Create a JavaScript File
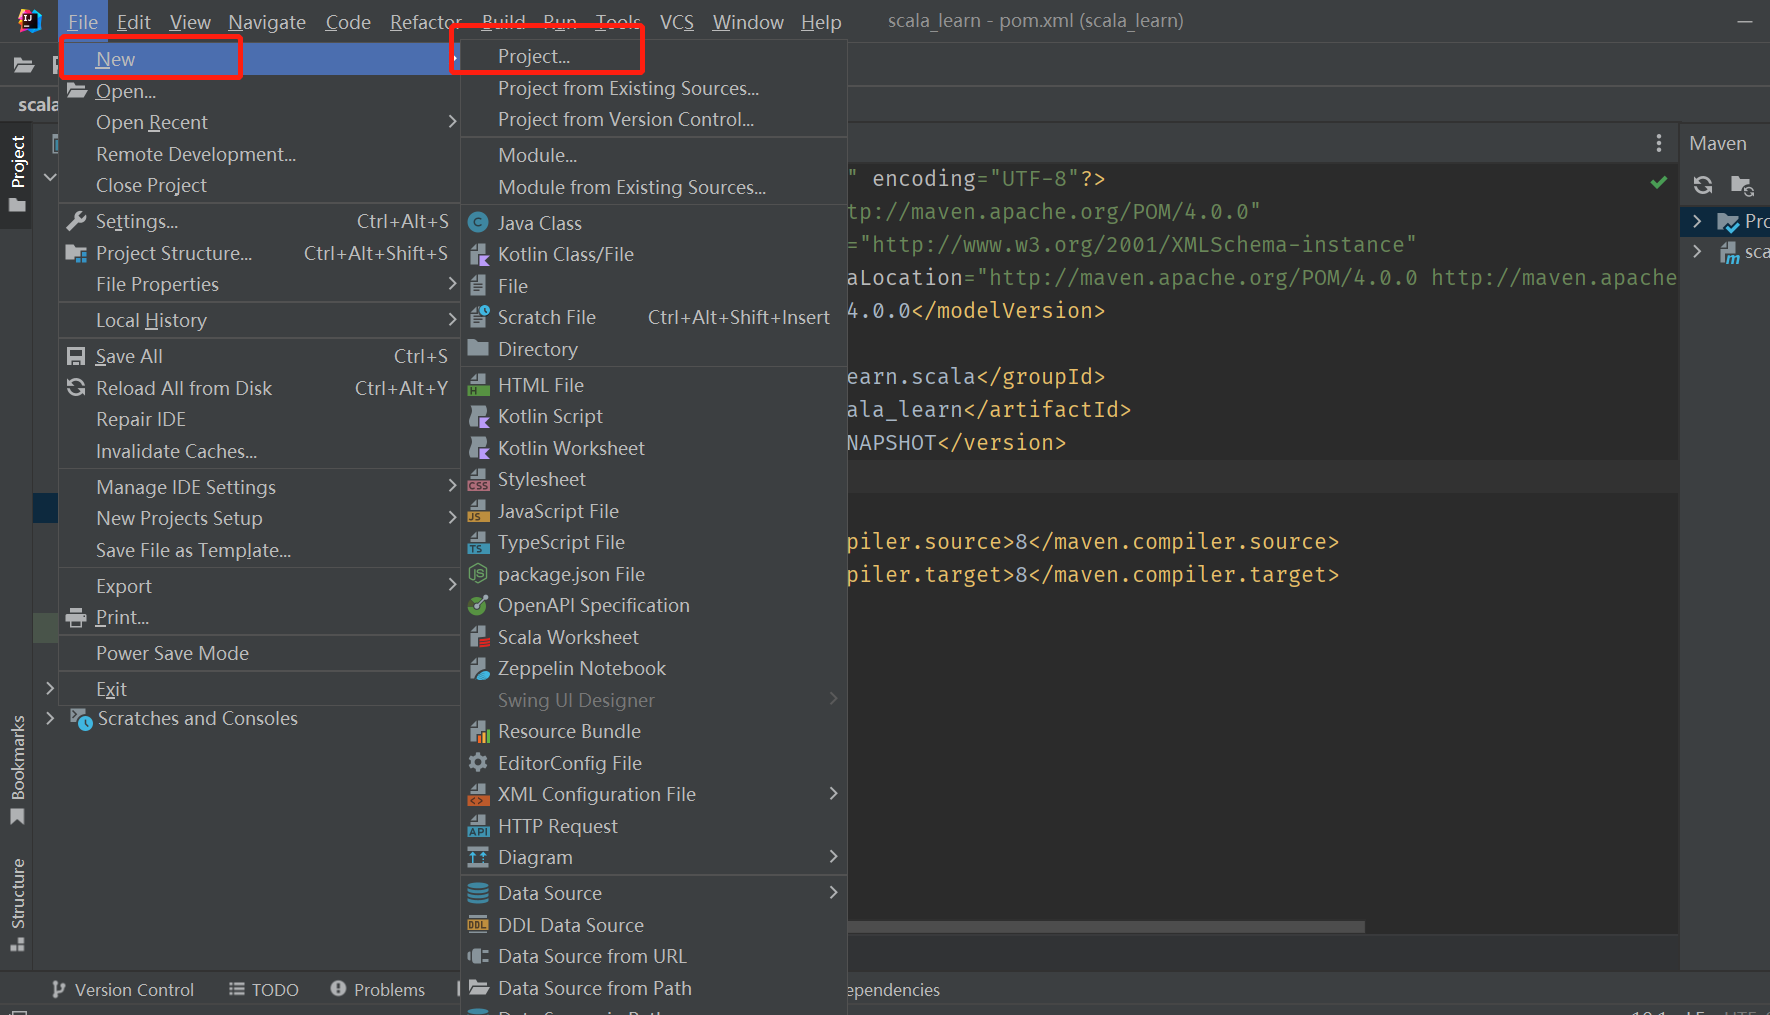Screen dimensions: 1770x1015 coord(654,511)
